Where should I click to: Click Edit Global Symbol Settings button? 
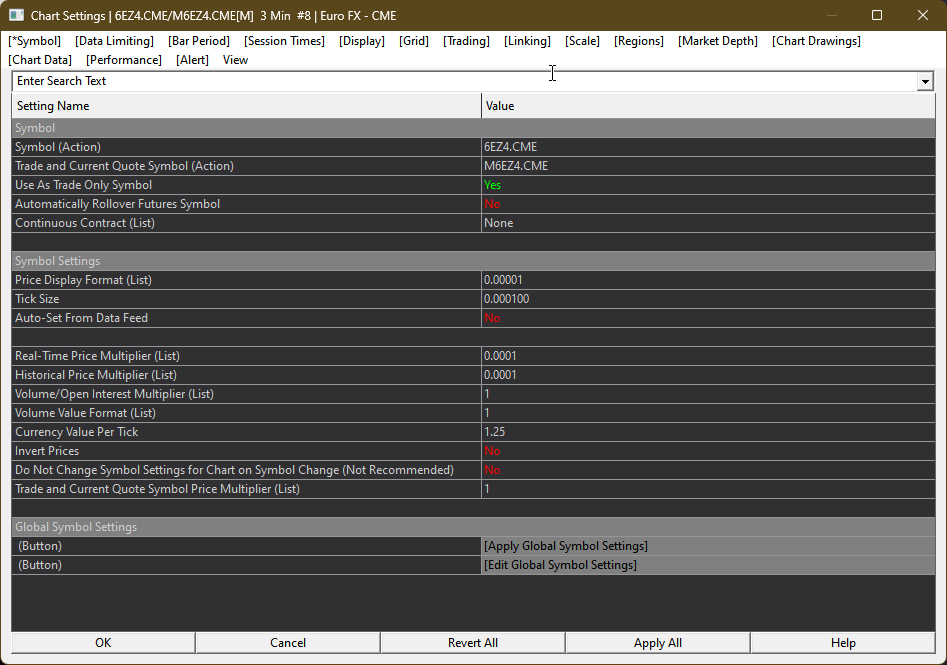click(x=560, y=565)
